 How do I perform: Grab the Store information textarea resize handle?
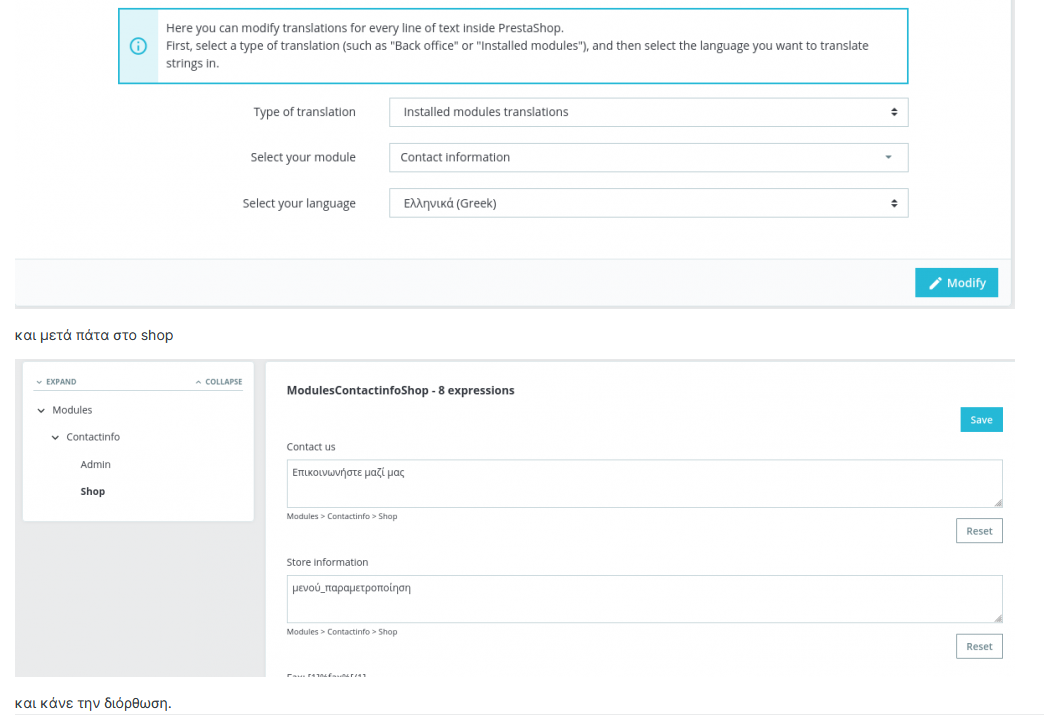point(997,618)
